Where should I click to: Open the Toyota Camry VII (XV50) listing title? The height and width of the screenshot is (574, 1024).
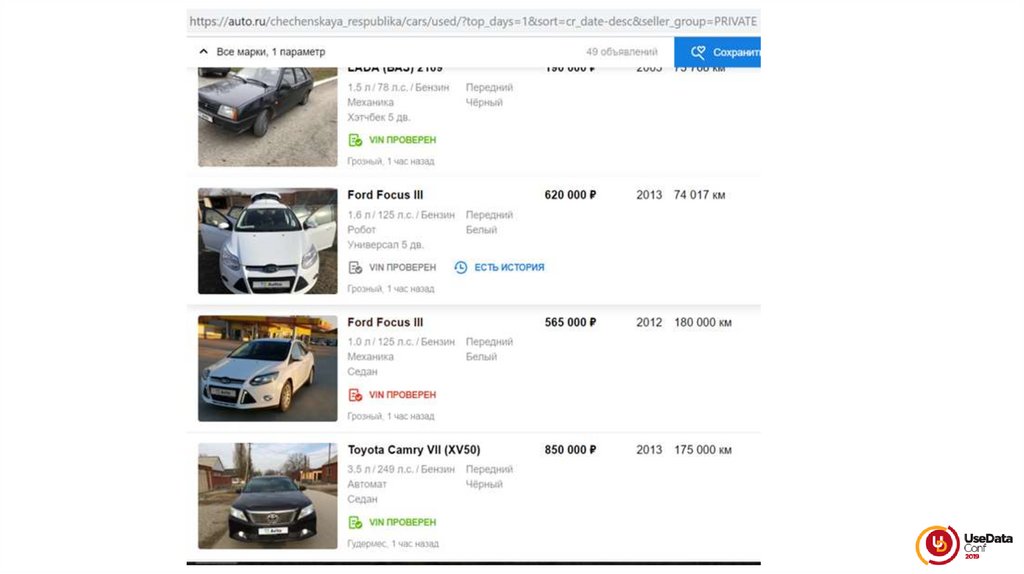click(414, 450)
